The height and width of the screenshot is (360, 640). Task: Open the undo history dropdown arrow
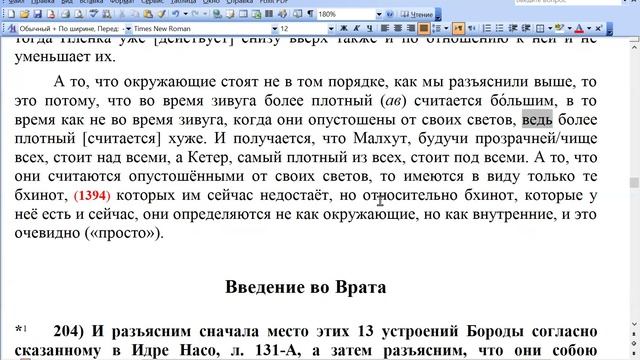[185, 14]
